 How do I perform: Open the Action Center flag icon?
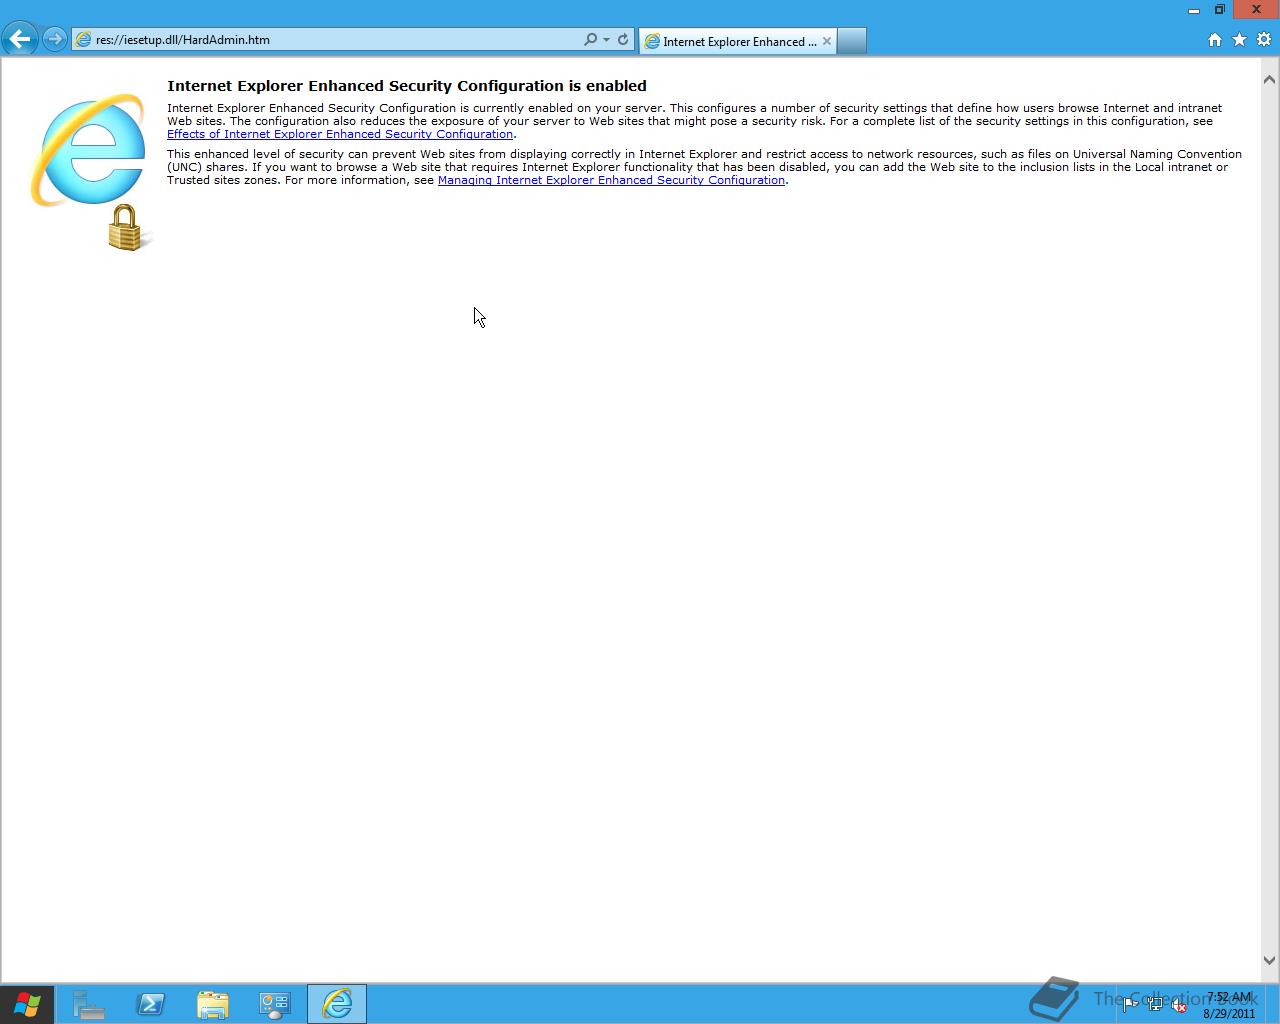tap(1130, 1005)
